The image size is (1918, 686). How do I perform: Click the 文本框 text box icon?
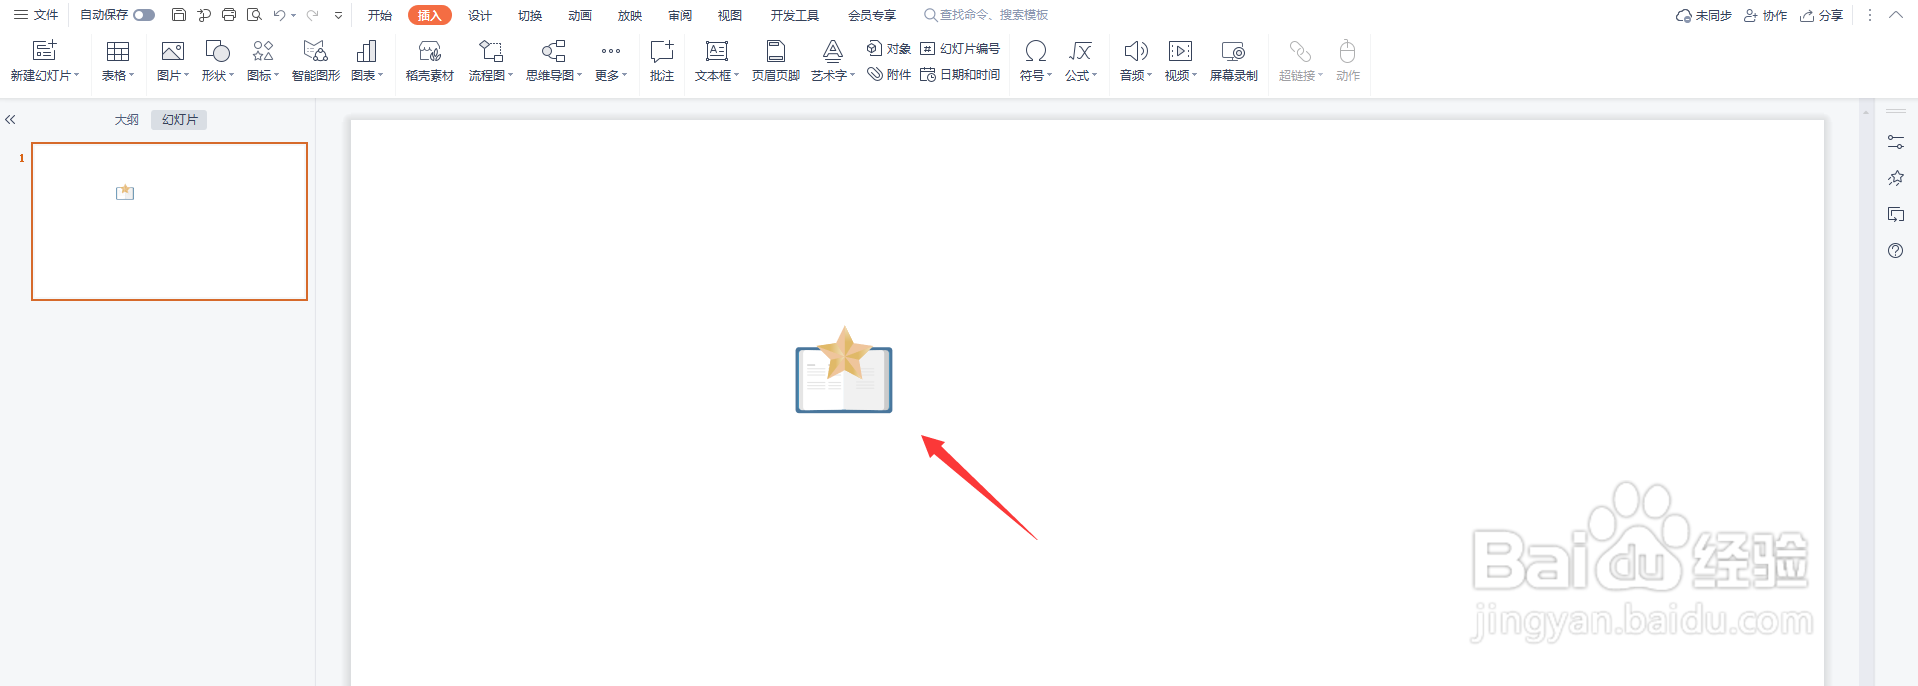coord(717,50)
